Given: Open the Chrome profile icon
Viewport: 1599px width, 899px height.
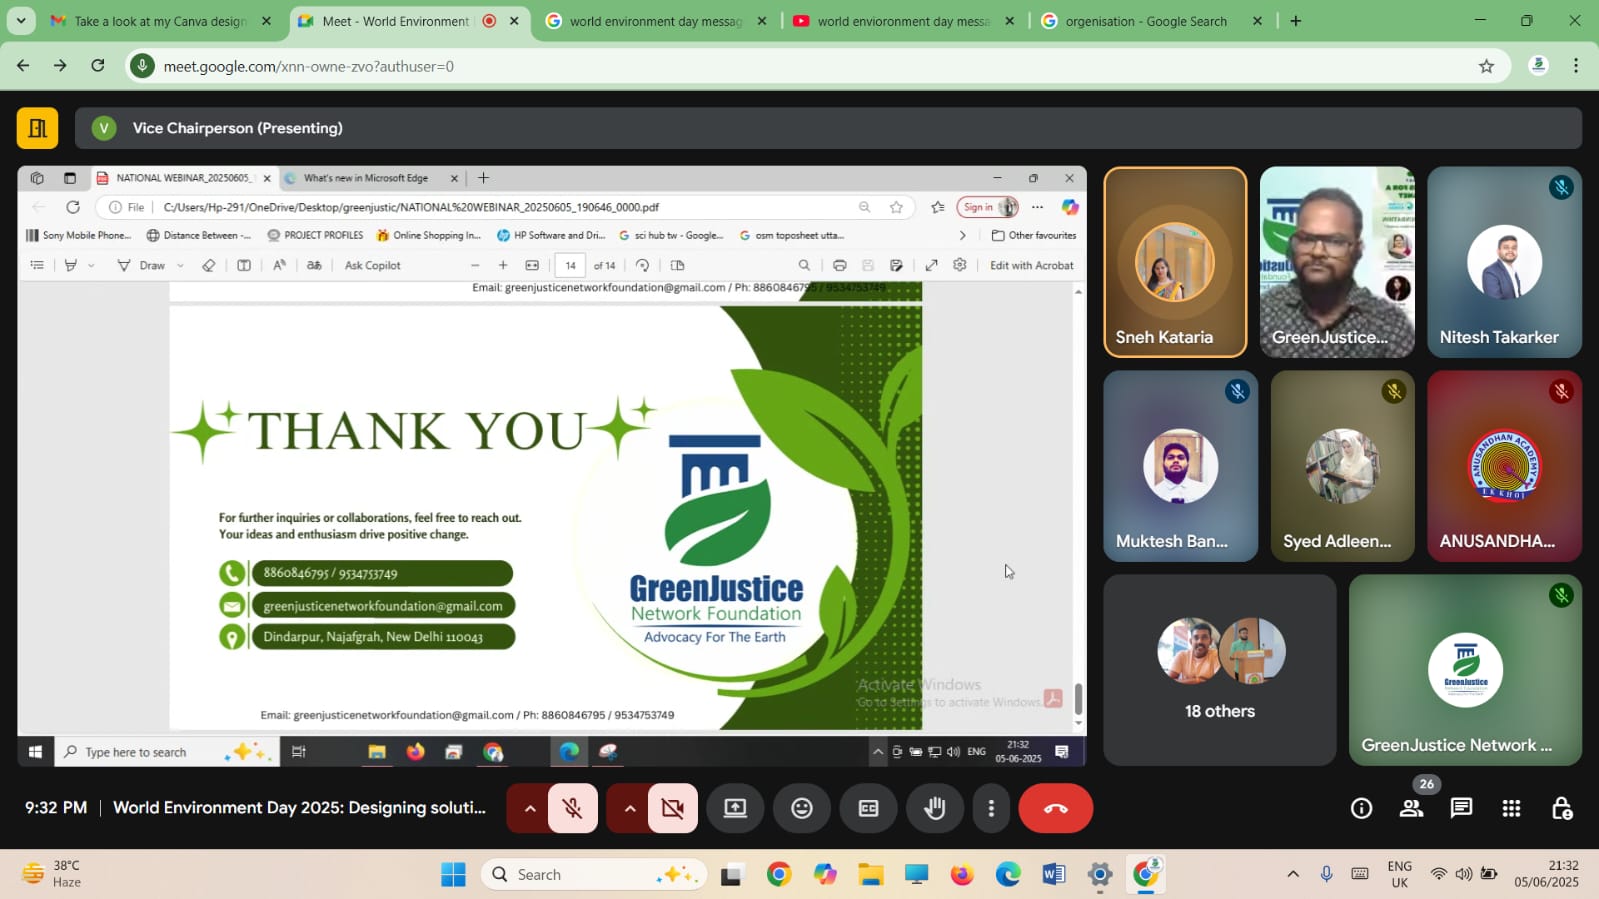Looking at the screenshot, I should point(1538,66).
